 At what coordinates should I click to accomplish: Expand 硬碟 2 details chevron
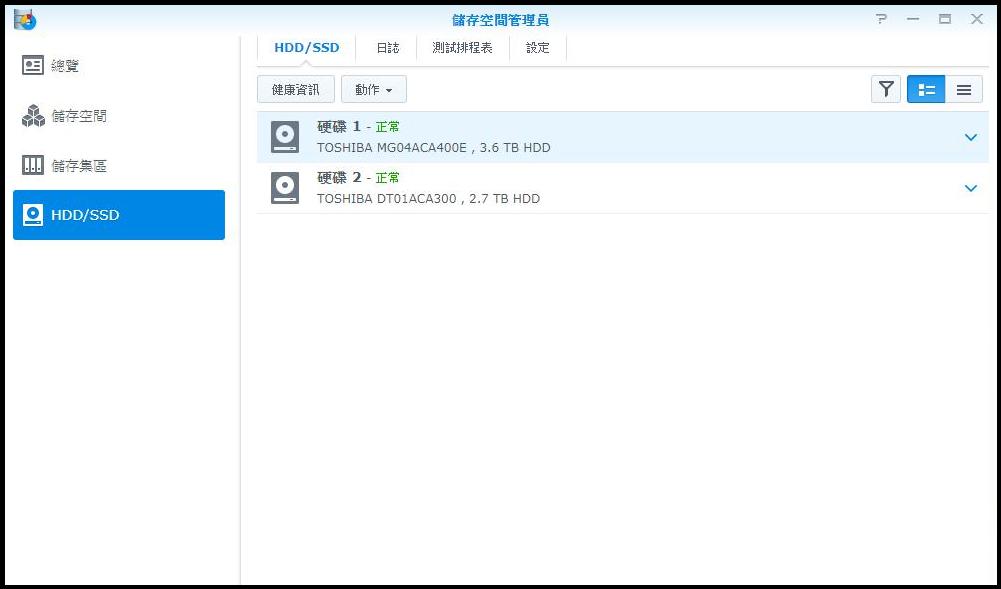(970, 188)
